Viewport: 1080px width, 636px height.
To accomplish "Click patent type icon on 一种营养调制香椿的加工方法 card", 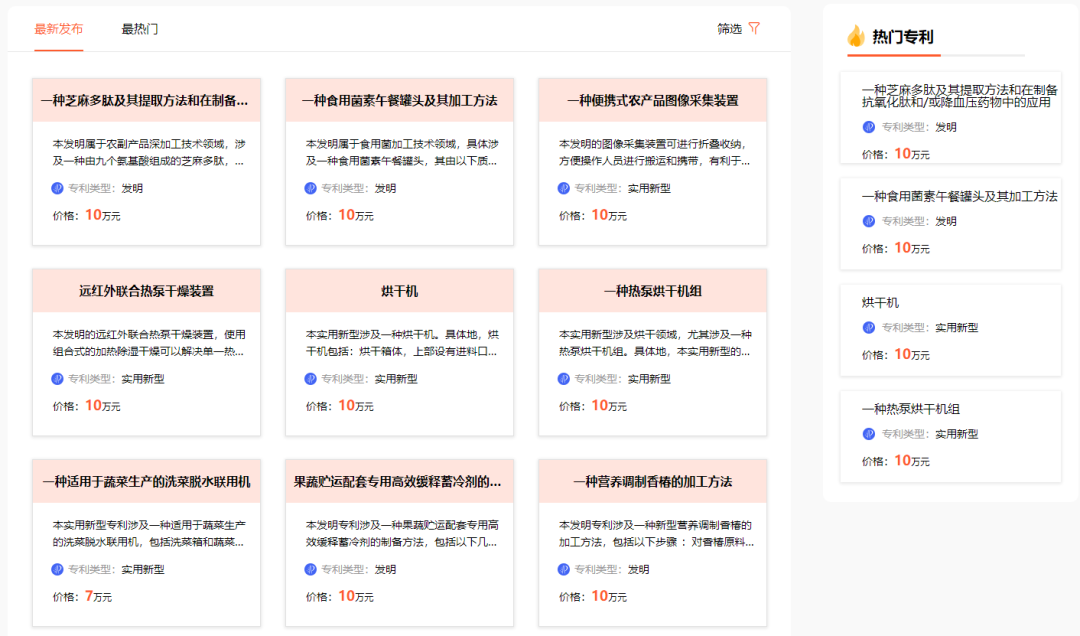I will 561,568.
